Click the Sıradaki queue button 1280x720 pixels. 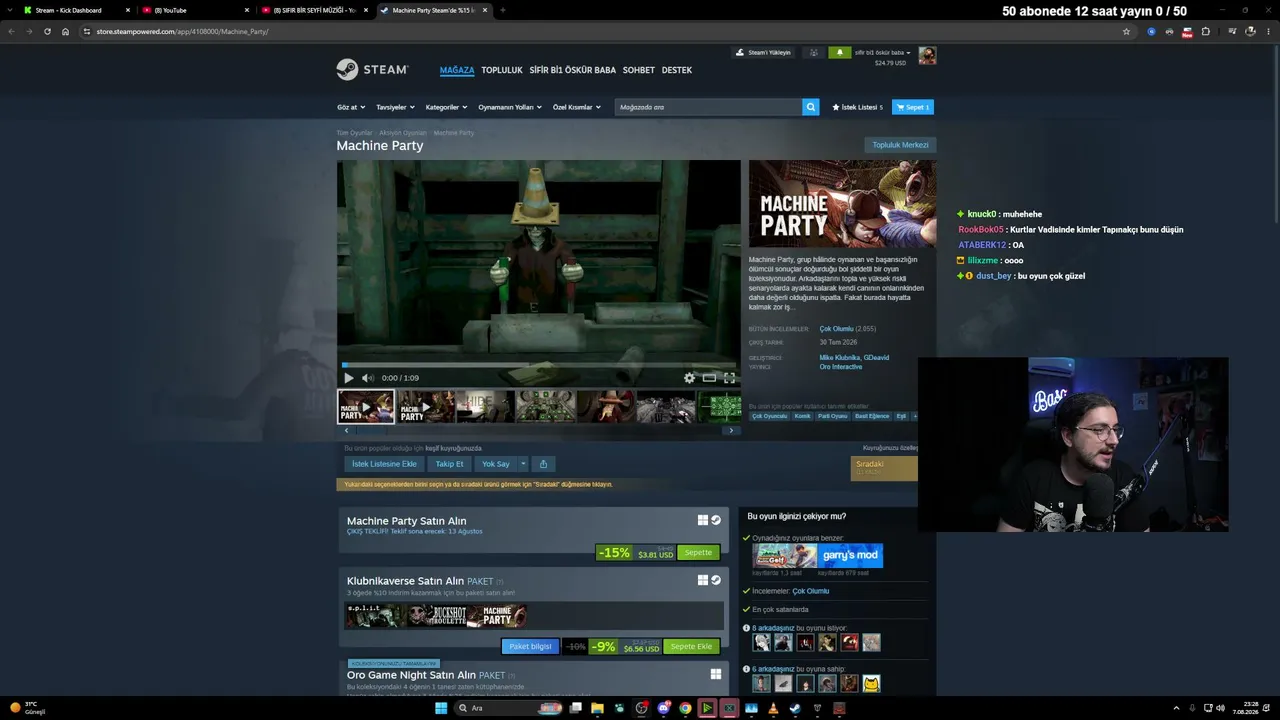click(884, 468)
